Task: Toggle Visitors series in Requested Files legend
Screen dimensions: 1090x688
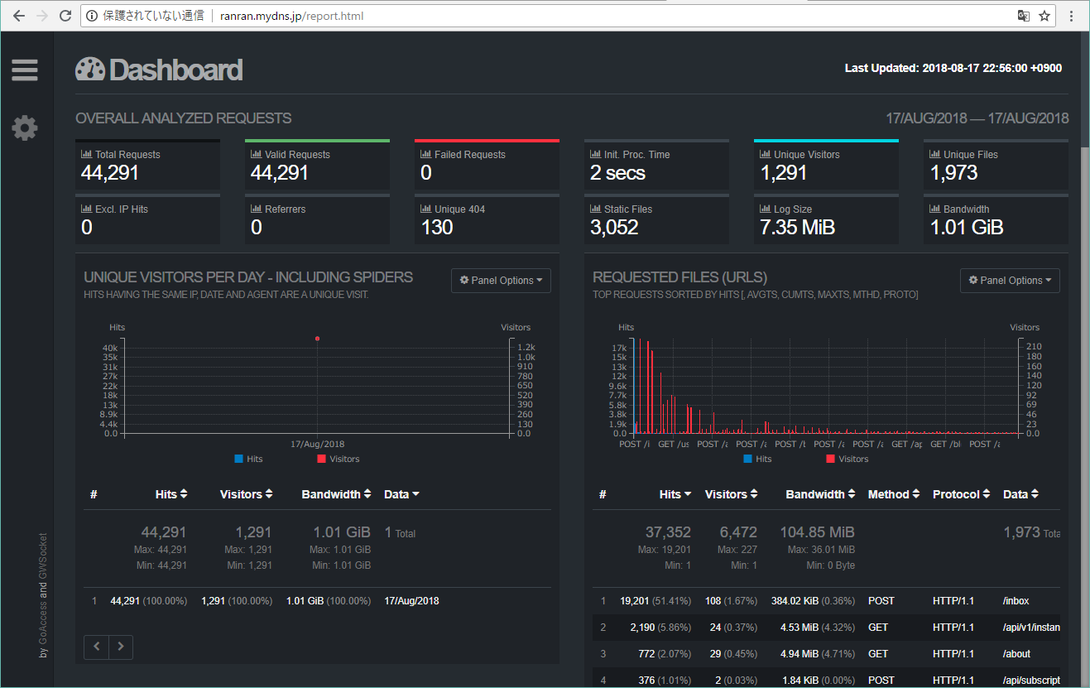Action: [846, 459]
